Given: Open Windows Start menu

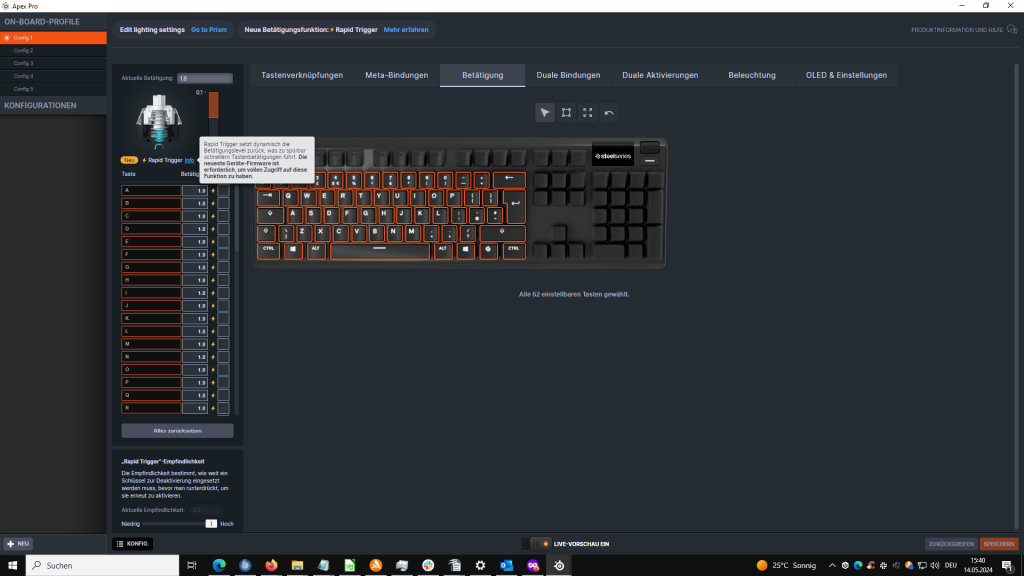Looking at the screenshot, I should pos(12,566).
